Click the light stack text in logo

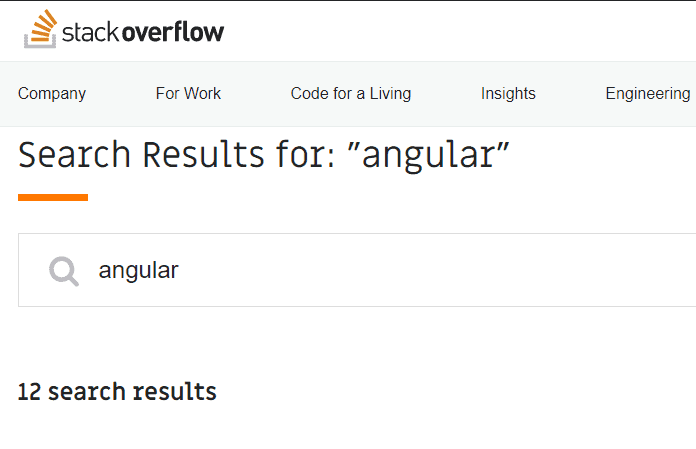point(91,33)
